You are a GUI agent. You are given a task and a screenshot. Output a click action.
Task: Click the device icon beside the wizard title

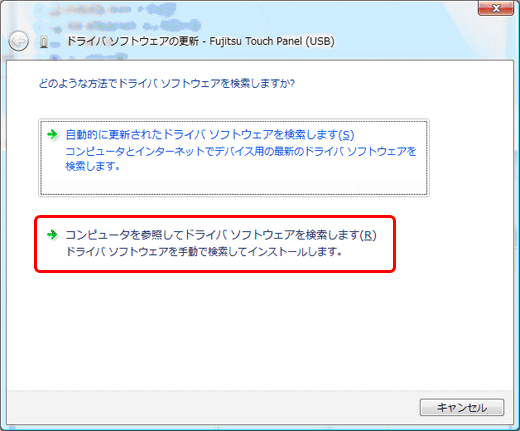click(44, 42)
